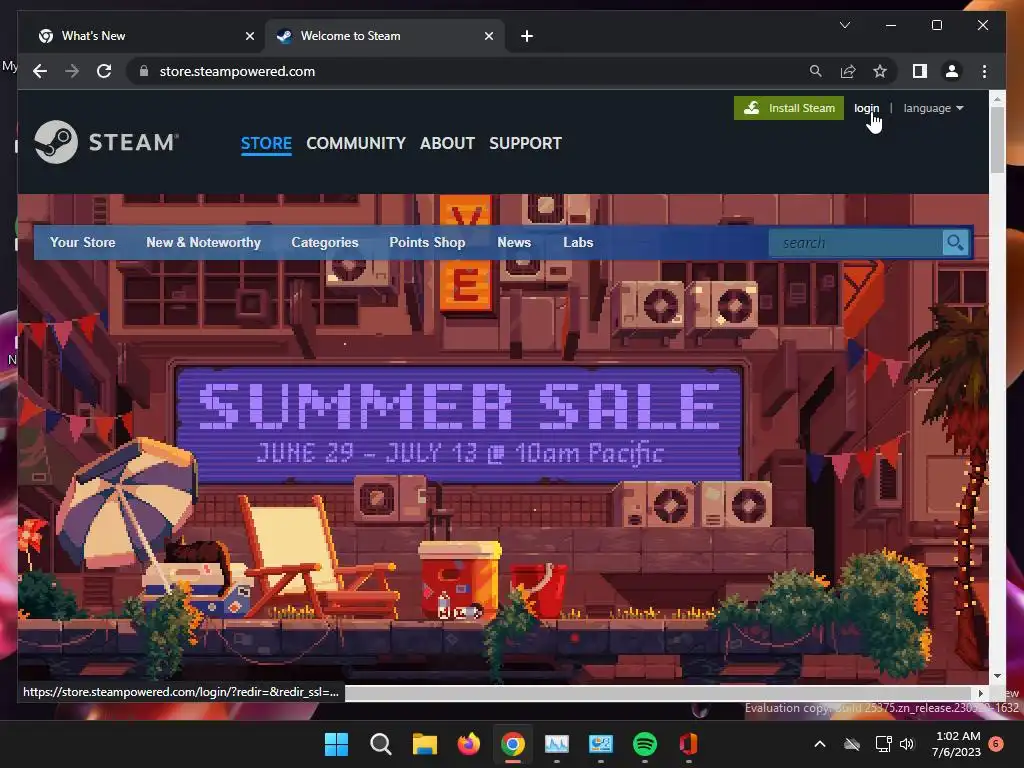1024x768 pixels.
Task: Share this page using the share icon
Action: pos(848,71)
